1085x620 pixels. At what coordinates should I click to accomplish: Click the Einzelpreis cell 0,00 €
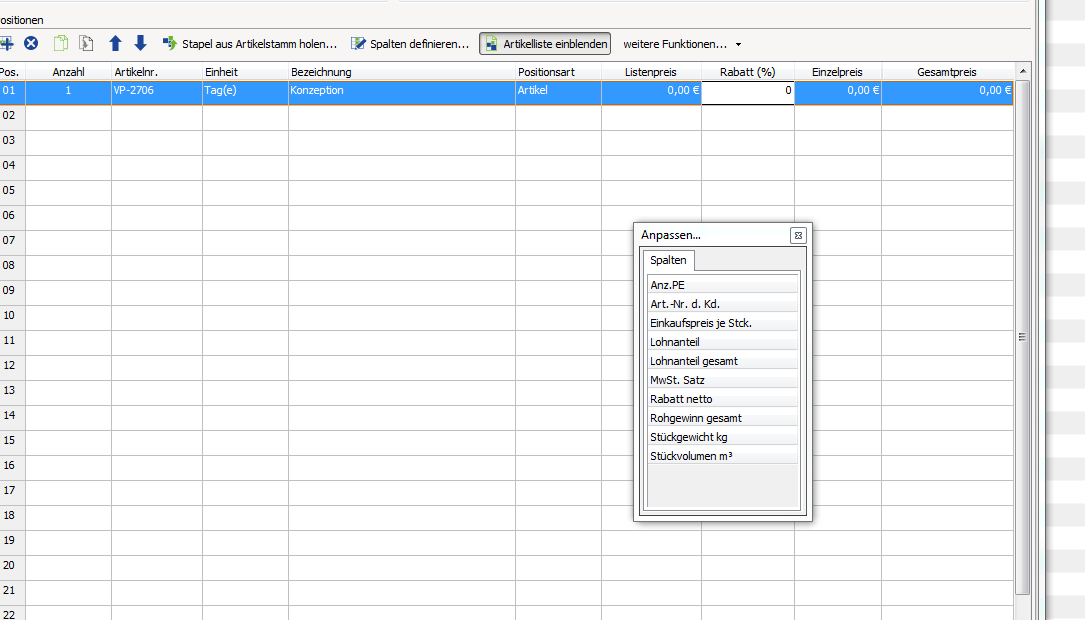click(838, 91)
